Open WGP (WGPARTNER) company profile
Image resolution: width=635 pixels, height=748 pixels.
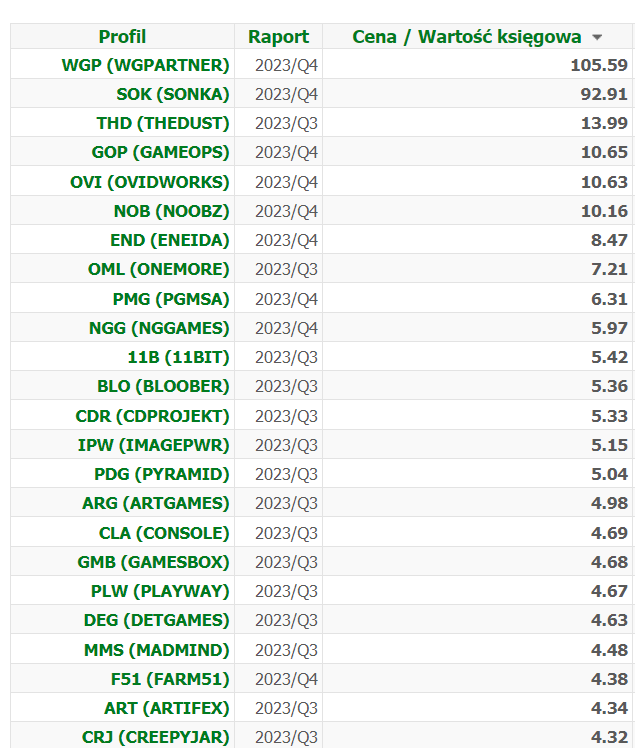pos(145,65)
